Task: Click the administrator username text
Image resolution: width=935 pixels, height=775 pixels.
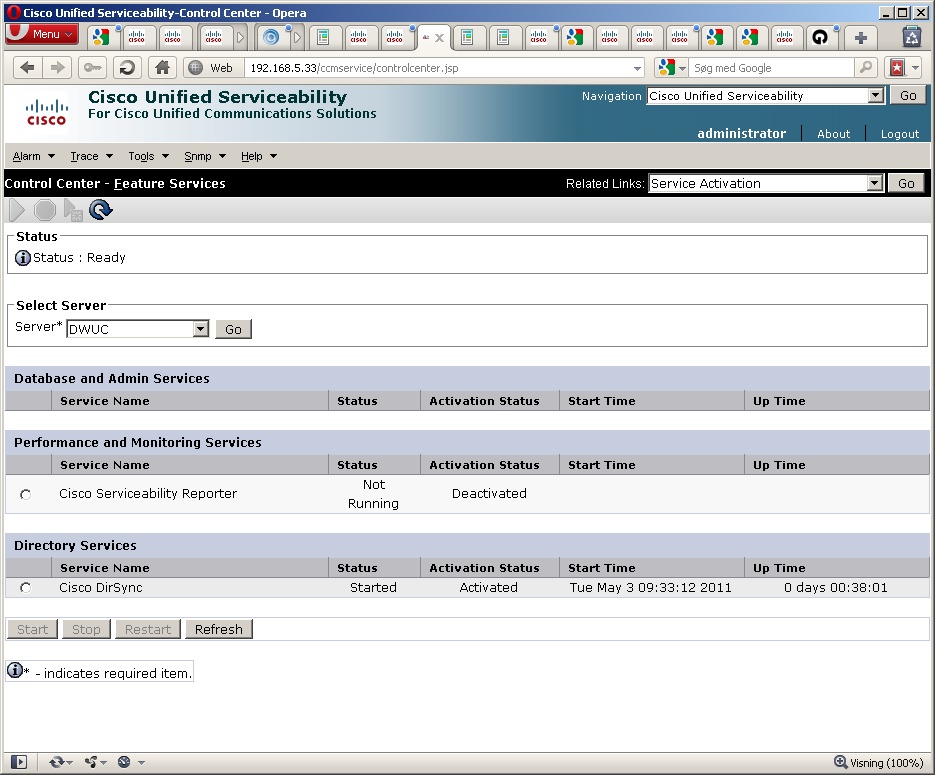Action: click(741, 134)
